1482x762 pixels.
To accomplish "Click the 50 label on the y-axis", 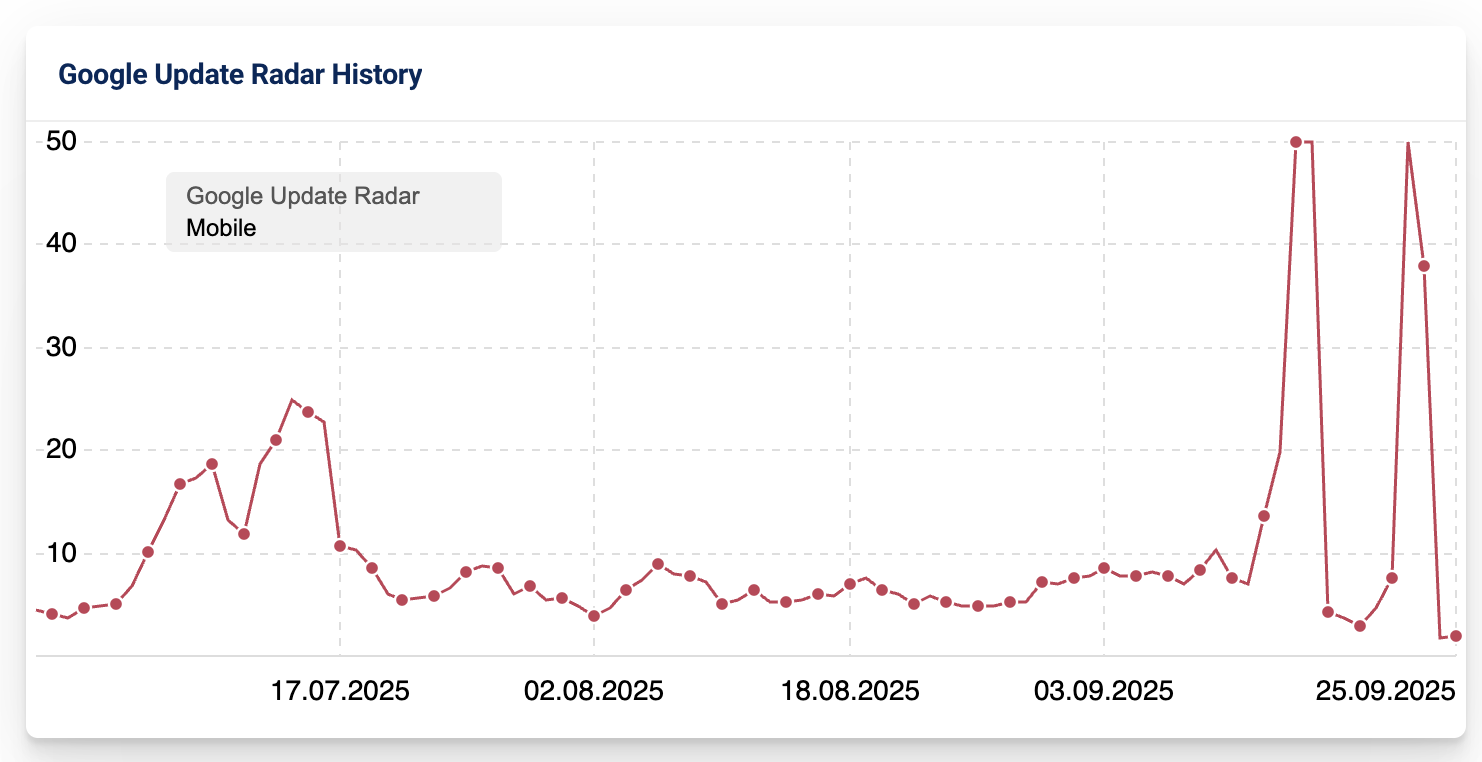I will coord(62,142).
